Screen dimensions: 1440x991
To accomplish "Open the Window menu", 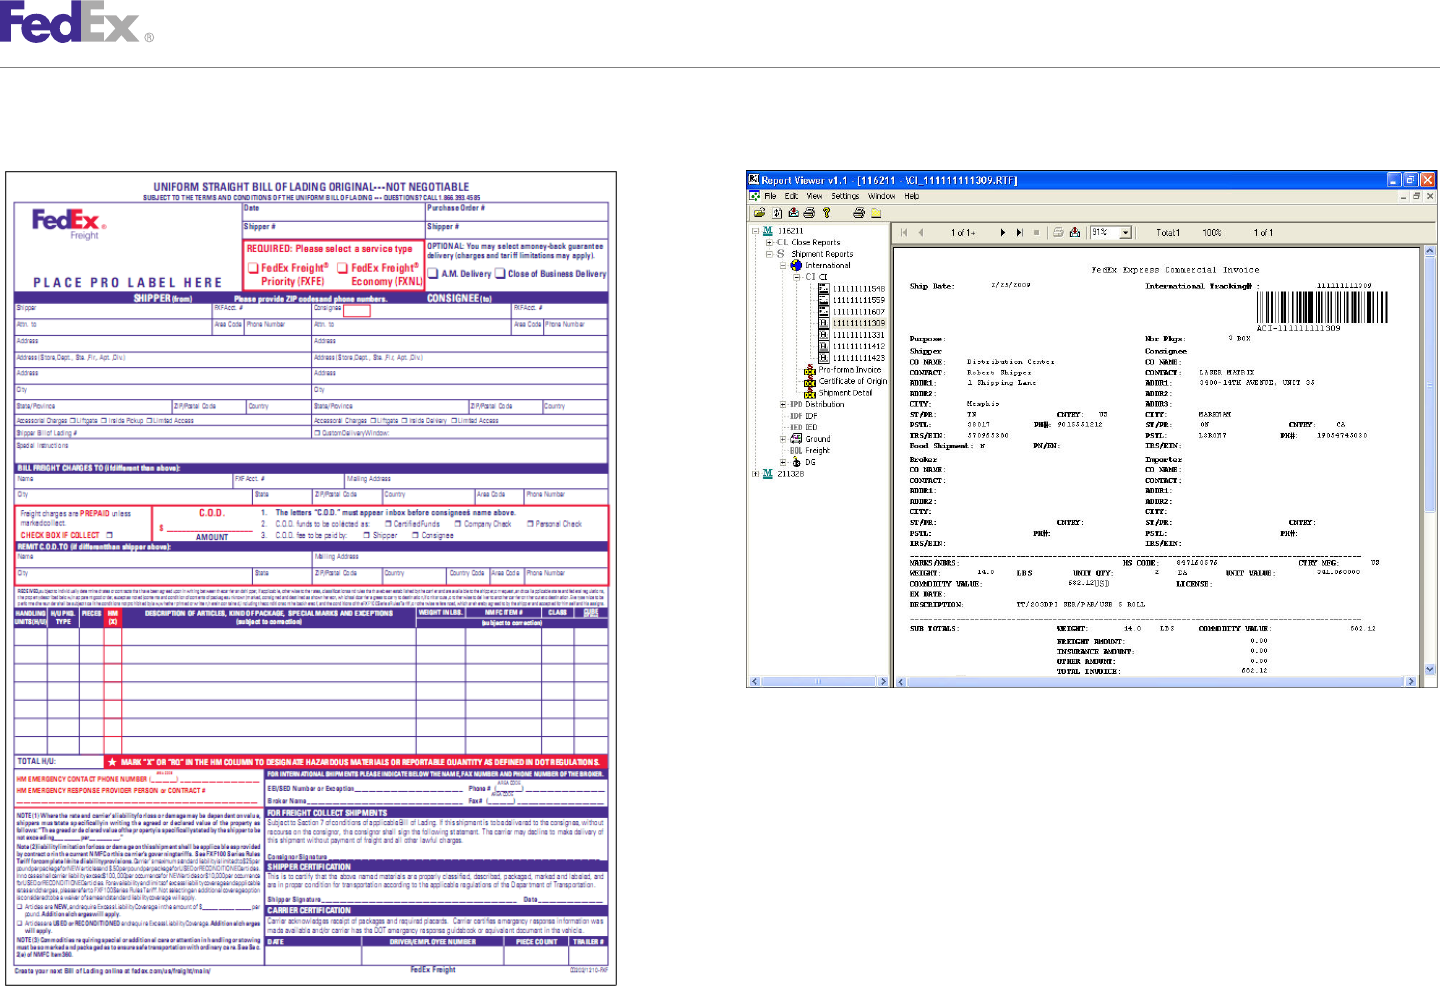I will [882, 196].
